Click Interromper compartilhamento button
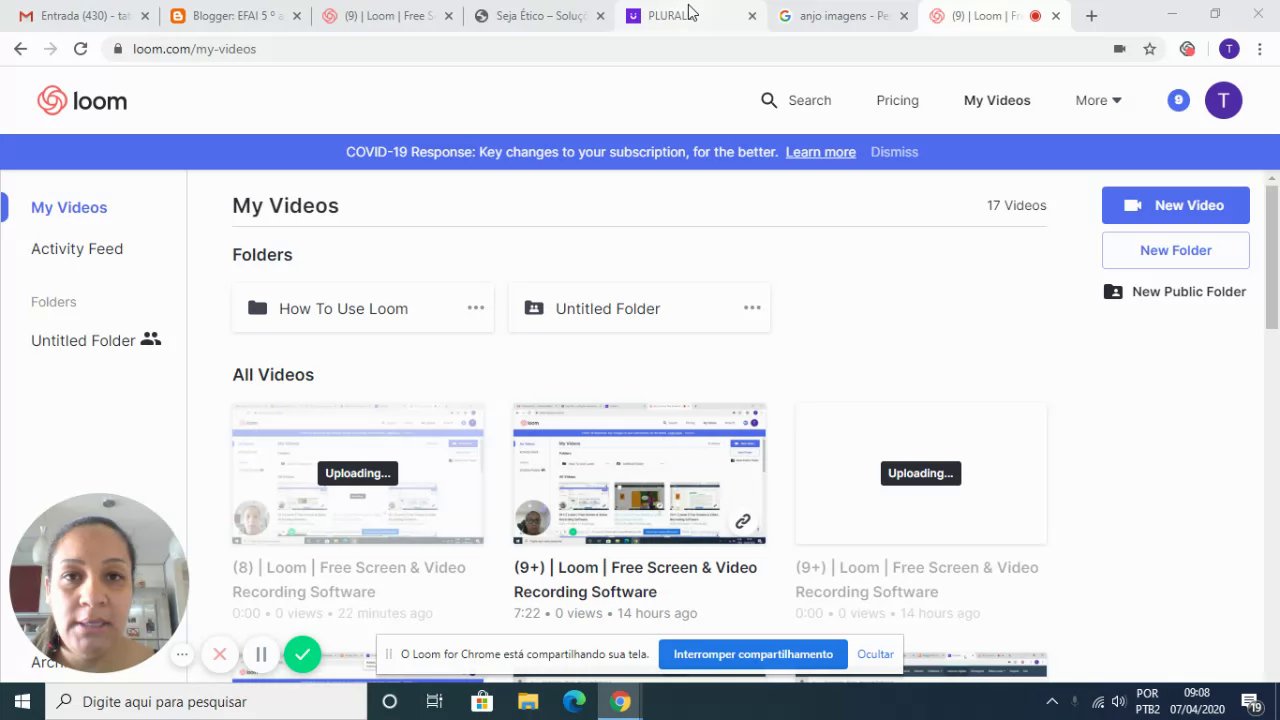Viewport: 1280px width, 720px height. (753, 654)
